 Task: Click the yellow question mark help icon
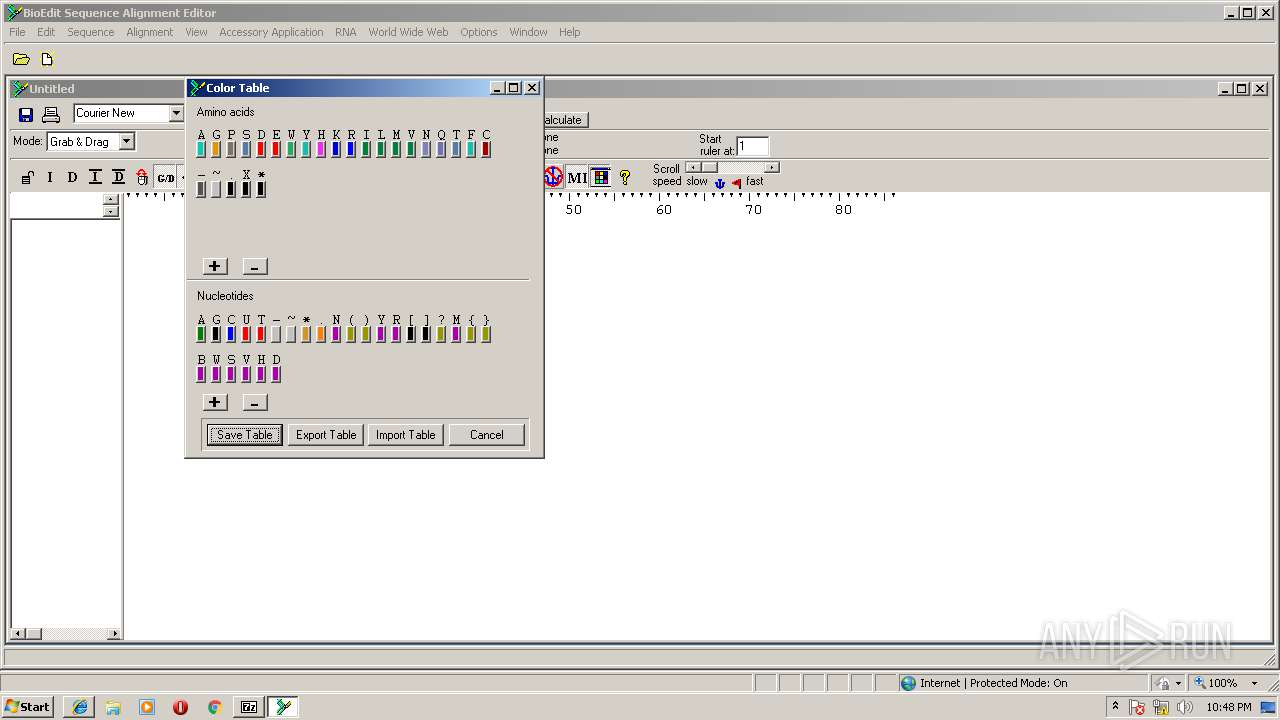(x=625, y=177)
